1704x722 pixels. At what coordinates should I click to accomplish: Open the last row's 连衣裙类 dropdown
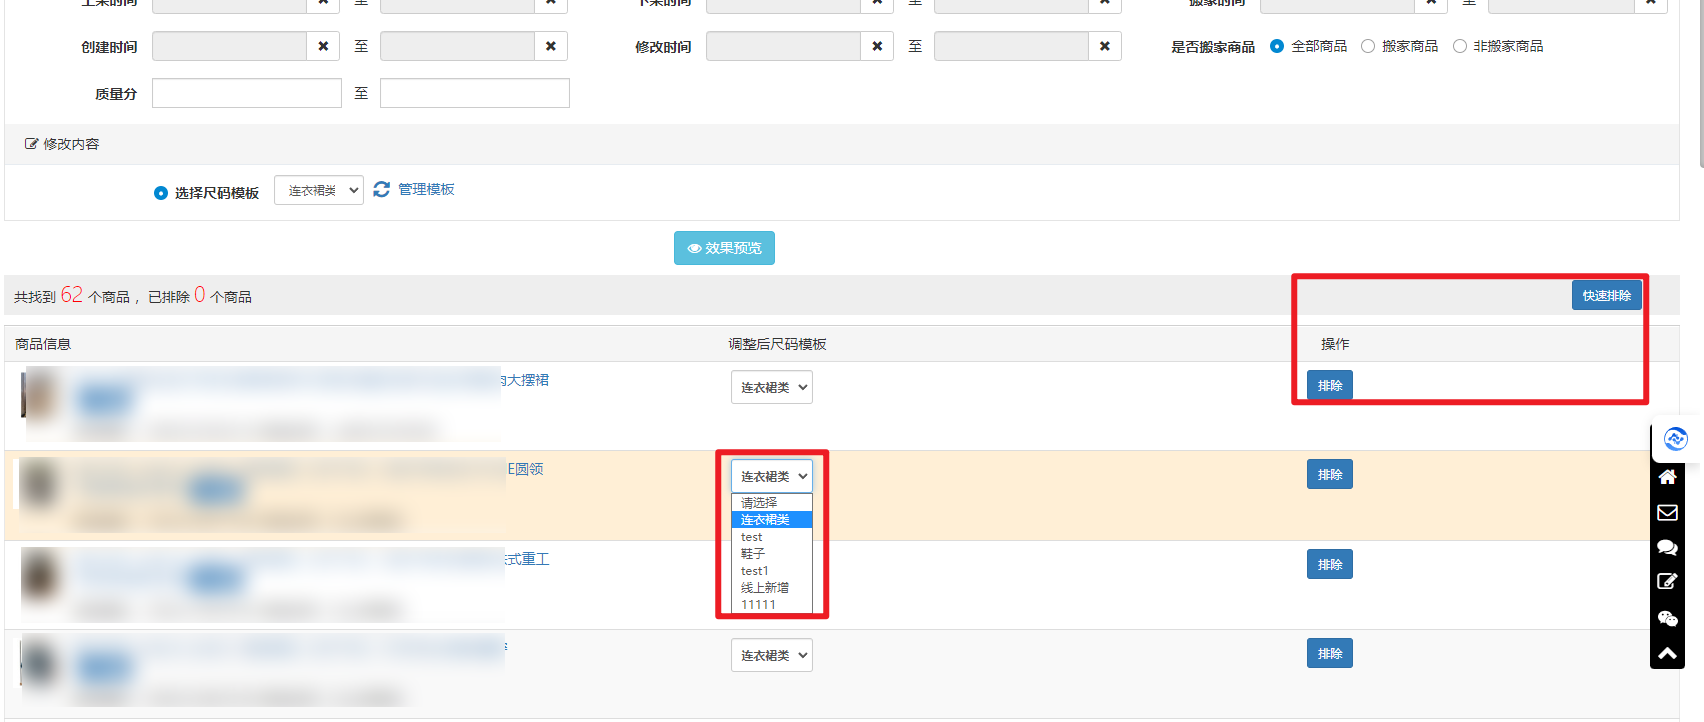coord(771,655)
